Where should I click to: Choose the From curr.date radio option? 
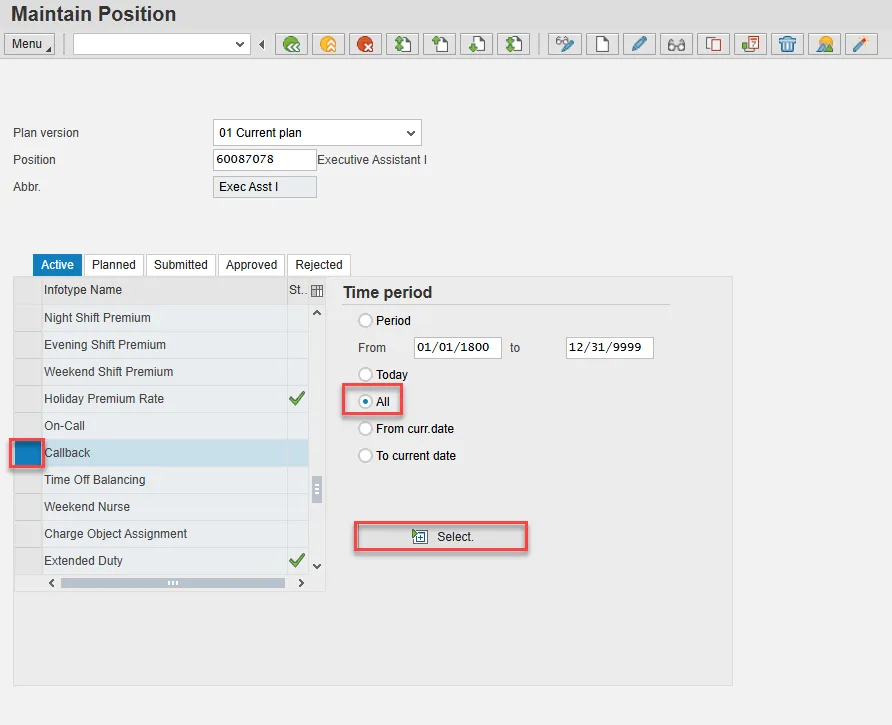click(x=365, y=429)
